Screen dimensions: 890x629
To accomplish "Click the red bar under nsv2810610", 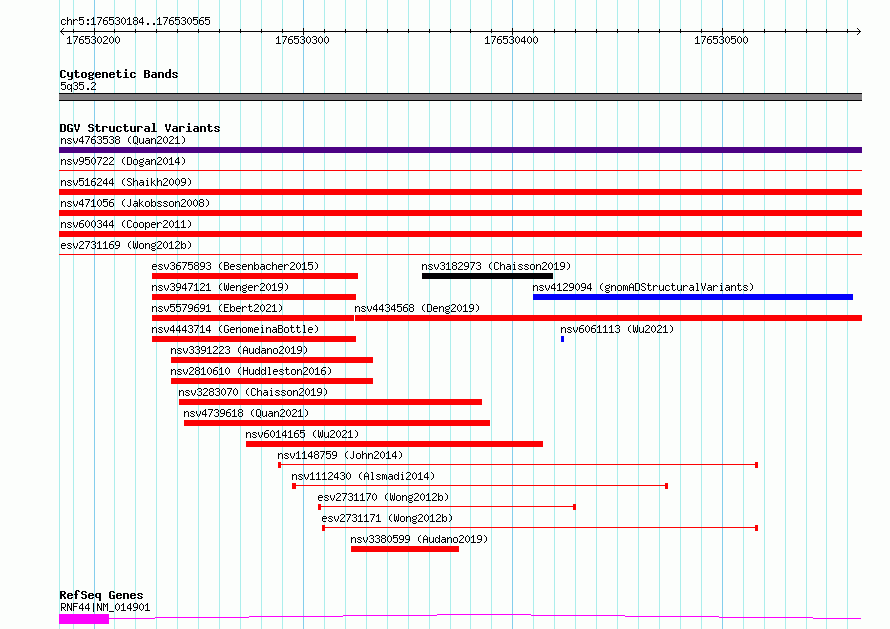I will [x=272, y=381].
